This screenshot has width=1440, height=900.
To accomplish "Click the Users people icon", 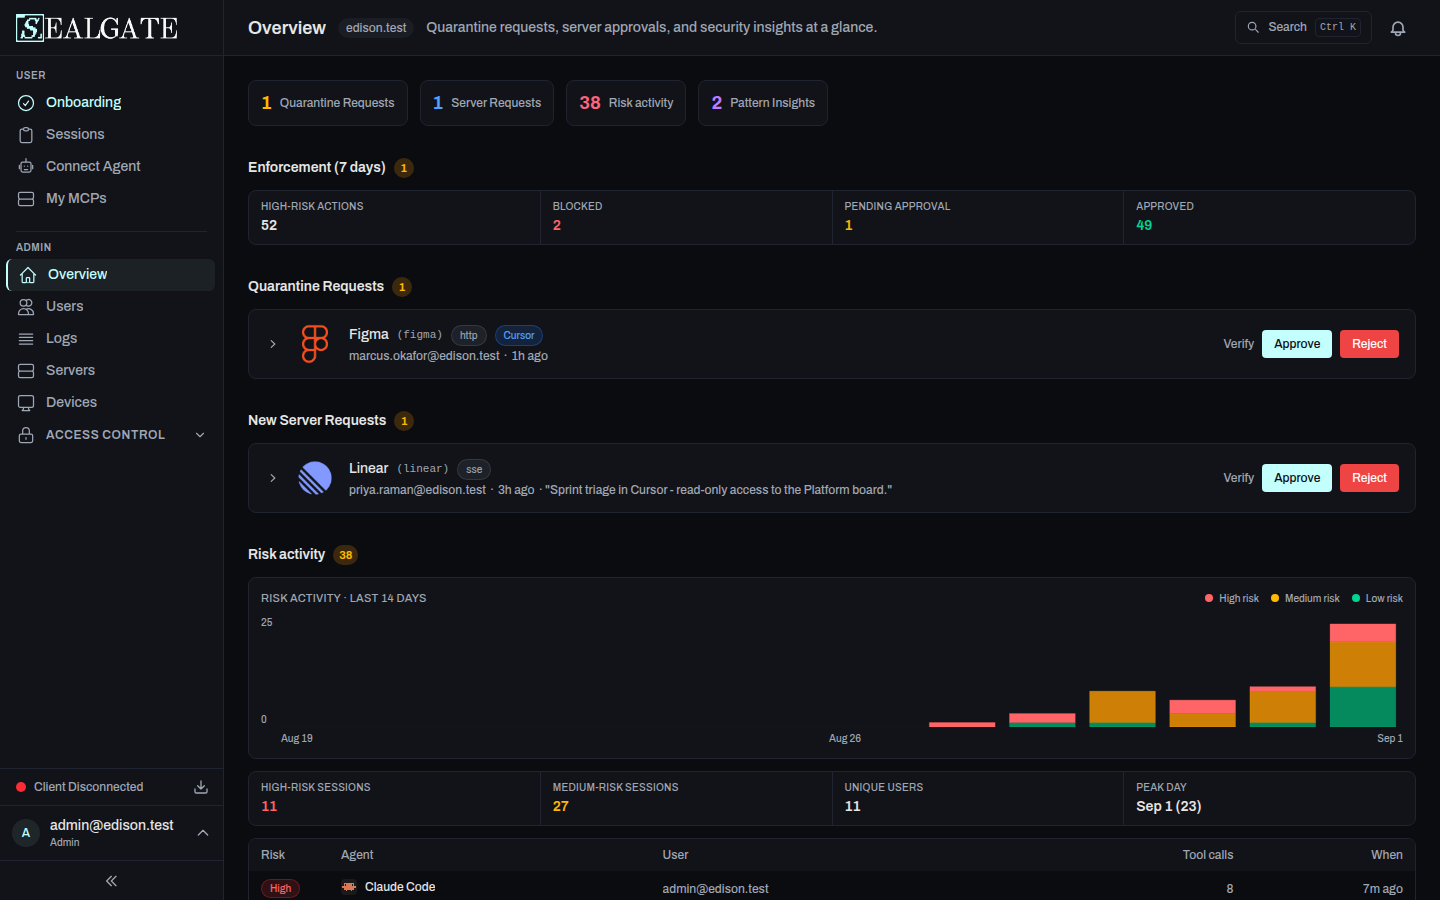I will click(26, 307).
